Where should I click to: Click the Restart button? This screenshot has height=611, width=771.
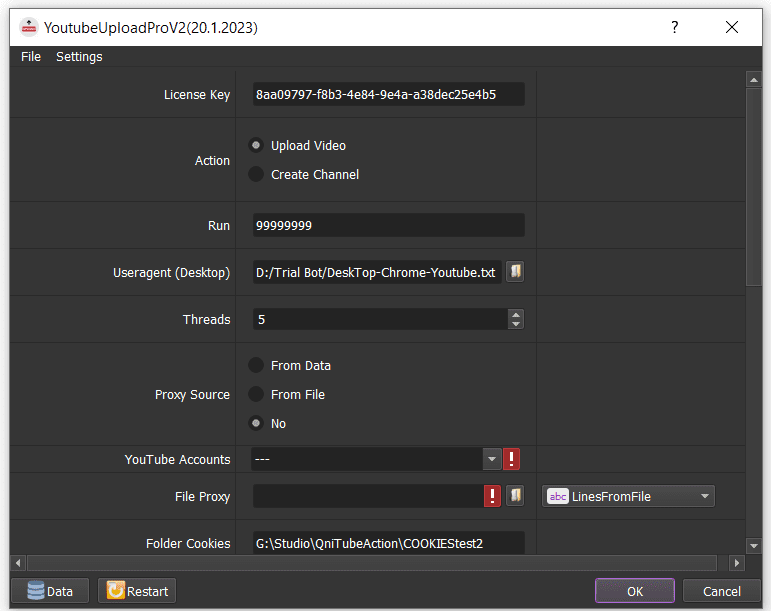[x=137, y=591]
